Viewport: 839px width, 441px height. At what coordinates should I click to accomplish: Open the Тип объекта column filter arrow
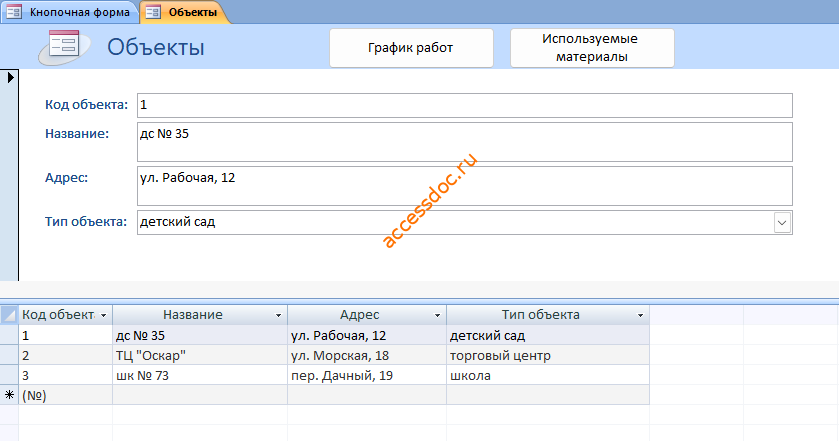[x=640, y=315]
